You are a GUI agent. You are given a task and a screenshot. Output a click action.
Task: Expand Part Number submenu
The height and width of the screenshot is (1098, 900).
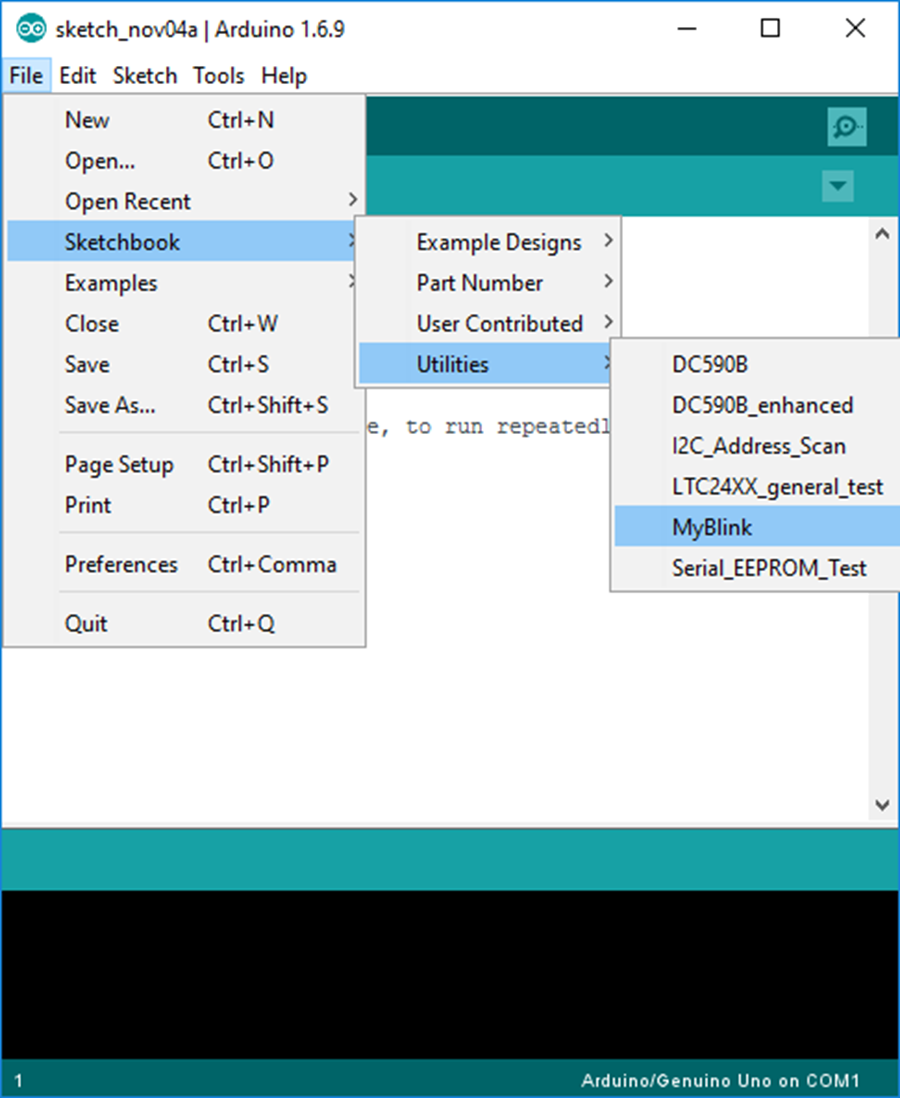(x=488, y=283)
